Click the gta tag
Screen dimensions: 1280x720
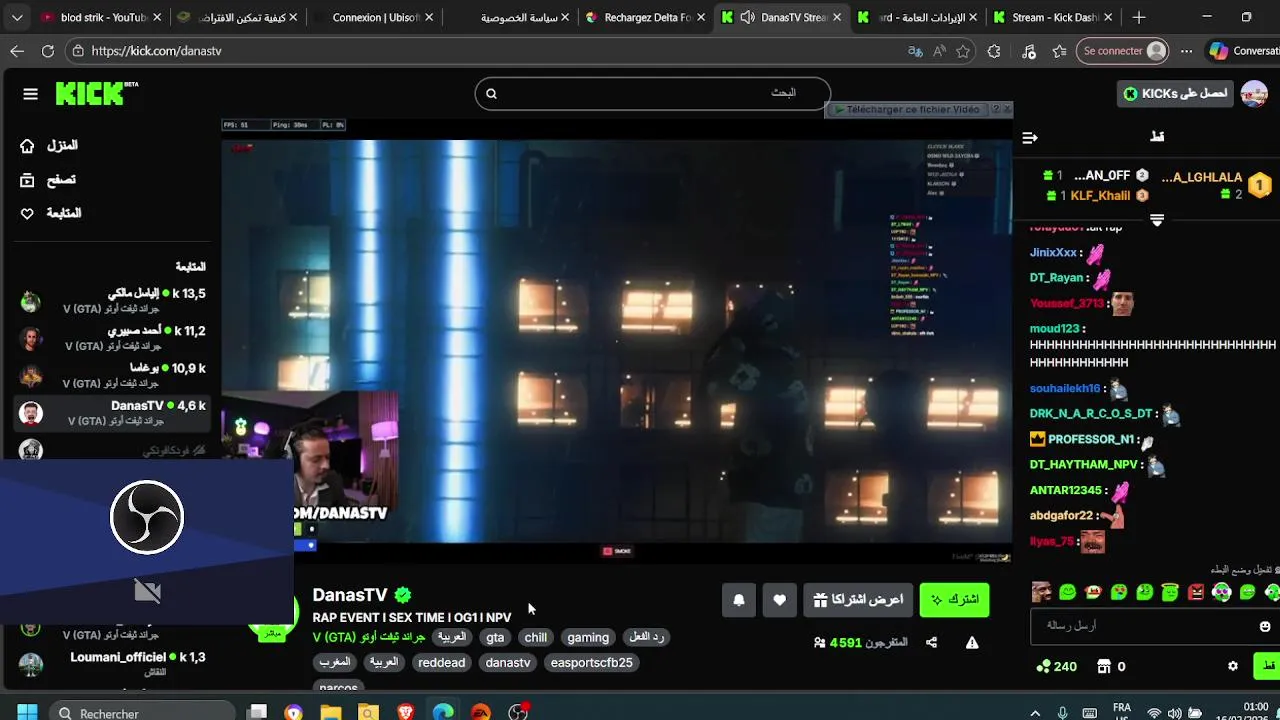[x=495, y=637]
